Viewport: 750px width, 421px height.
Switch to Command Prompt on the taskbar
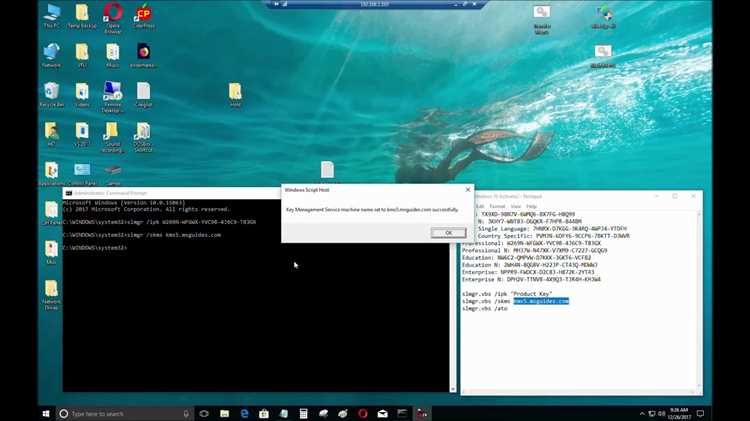(402, 414)
